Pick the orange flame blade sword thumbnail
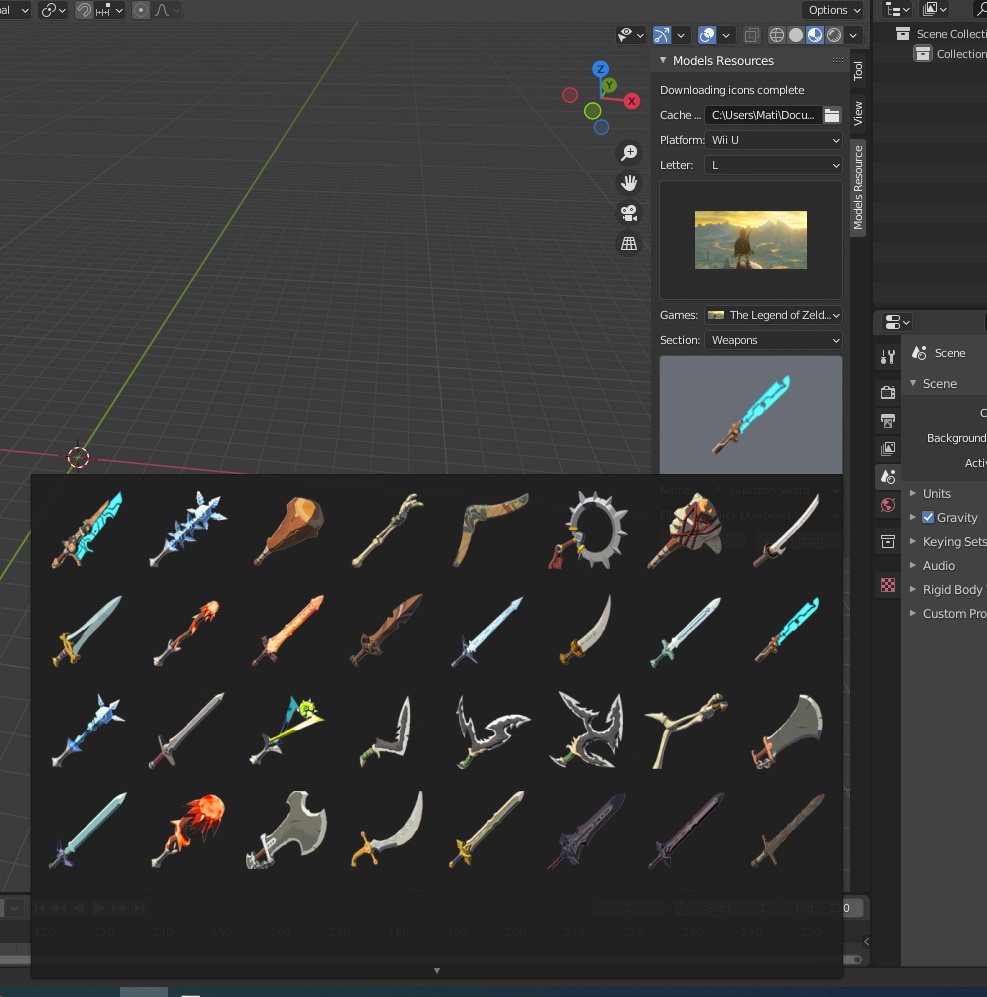The height and width of the screenshot is (997, 987). click(x=289, y=631)
